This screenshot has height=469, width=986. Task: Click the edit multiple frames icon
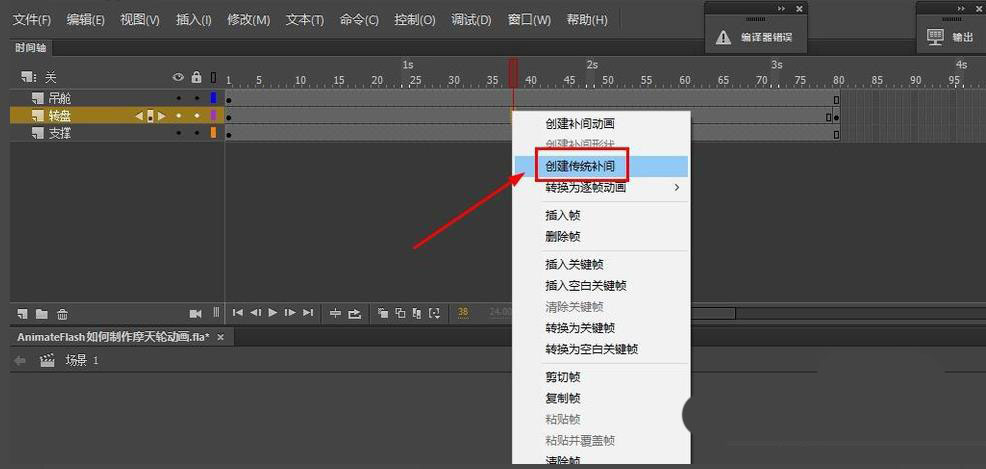point(417,312)
